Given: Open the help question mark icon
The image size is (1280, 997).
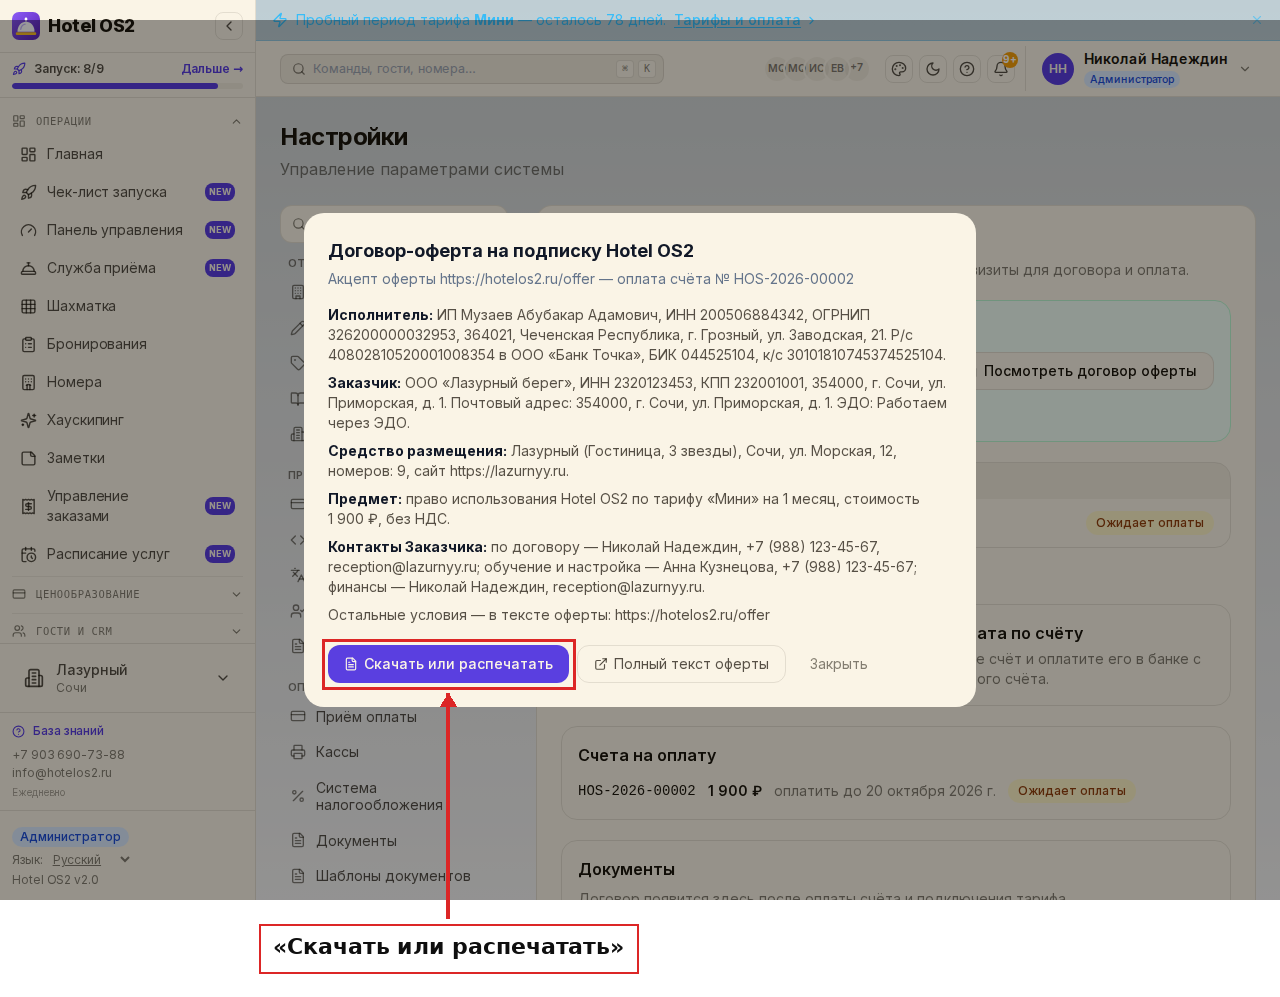Looking at the screenshot, I should point(967,69).
